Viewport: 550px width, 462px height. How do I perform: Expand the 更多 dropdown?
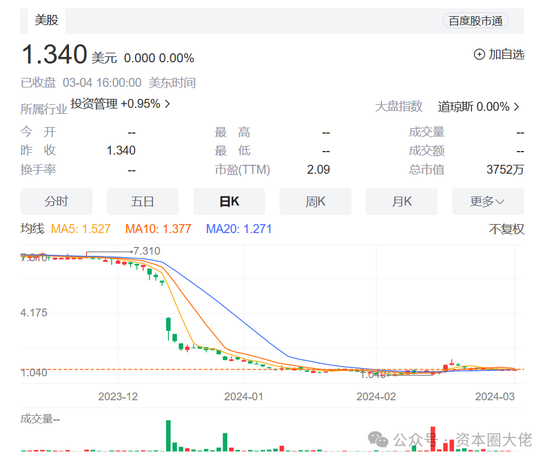488,201
